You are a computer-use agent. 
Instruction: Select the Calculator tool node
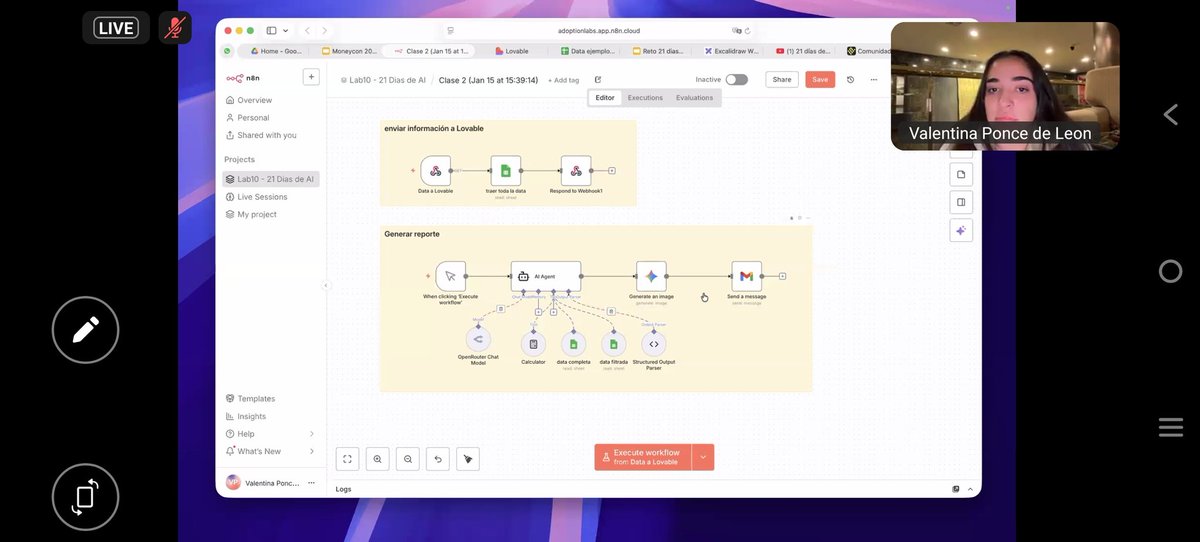tap(533, 343)
